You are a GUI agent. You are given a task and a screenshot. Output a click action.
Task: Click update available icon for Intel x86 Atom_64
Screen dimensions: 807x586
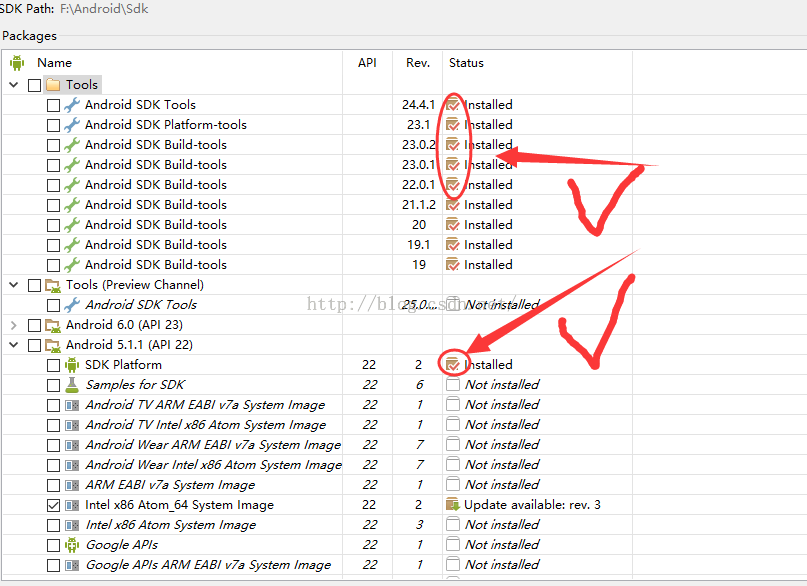click(x=452, y=505)
